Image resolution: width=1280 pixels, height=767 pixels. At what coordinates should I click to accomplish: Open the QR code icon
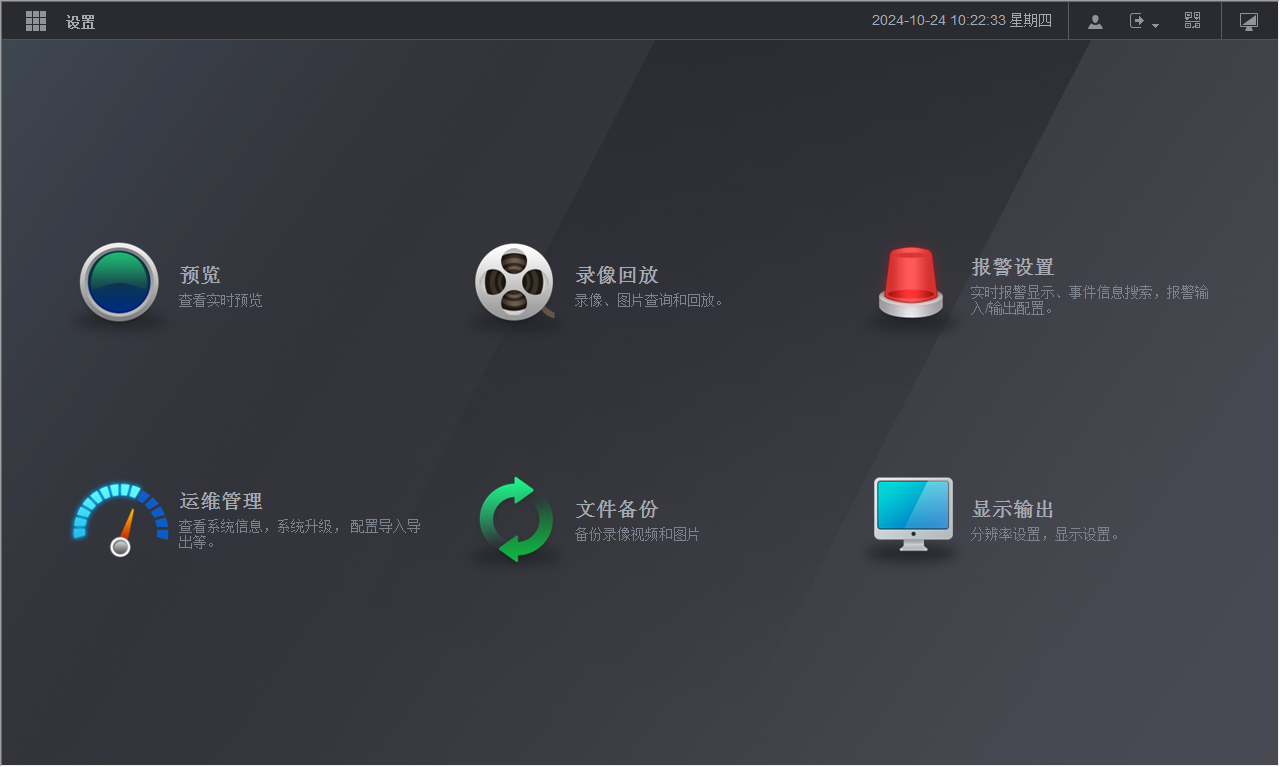coord(1192,21)
